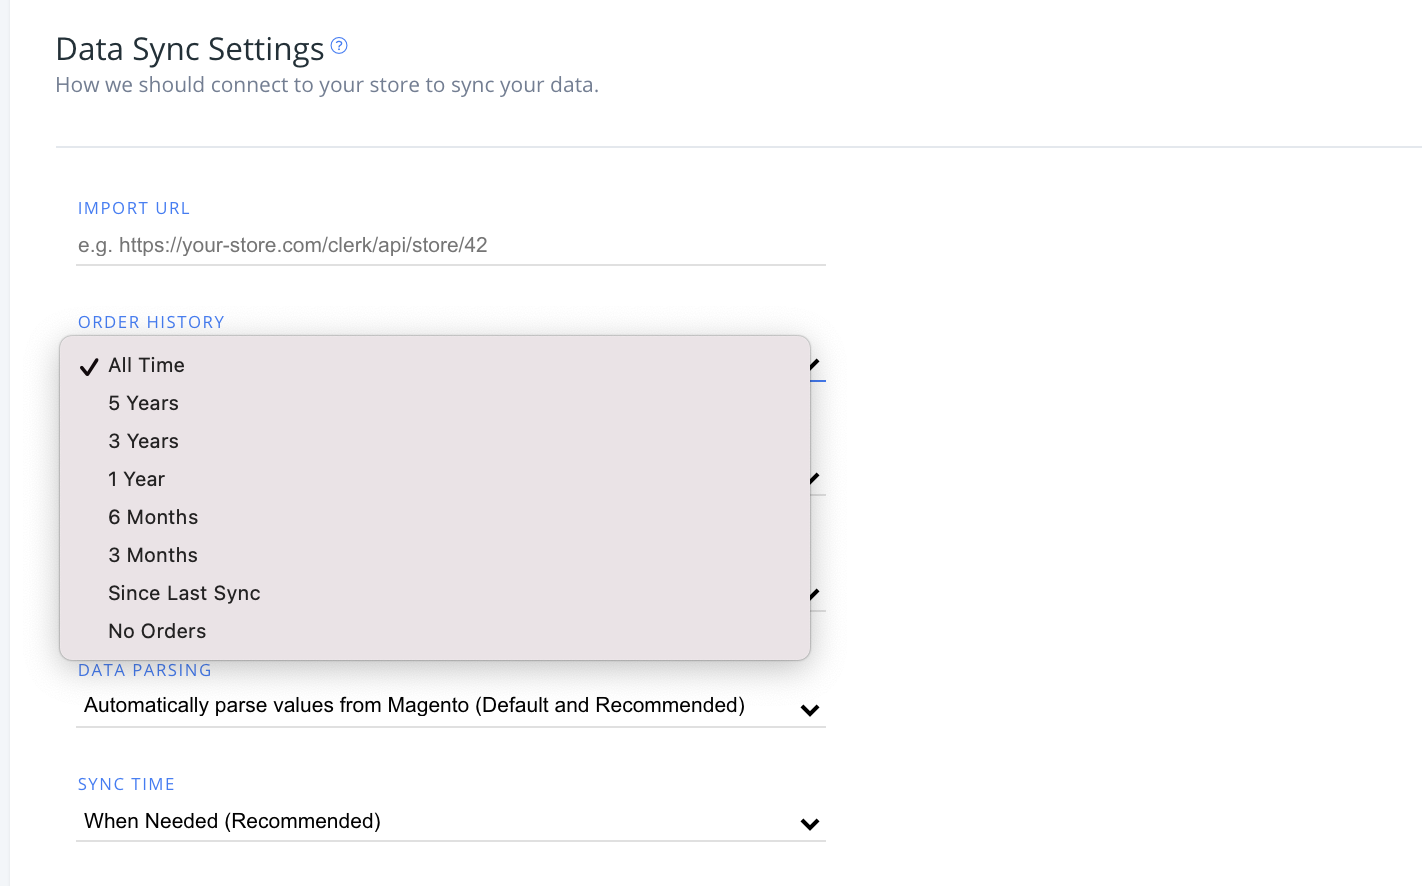Select the 5 Years option
Image resolution: width=1422 pixels, height=886 pixels.
pyautogui.click(x=144, y=404)
